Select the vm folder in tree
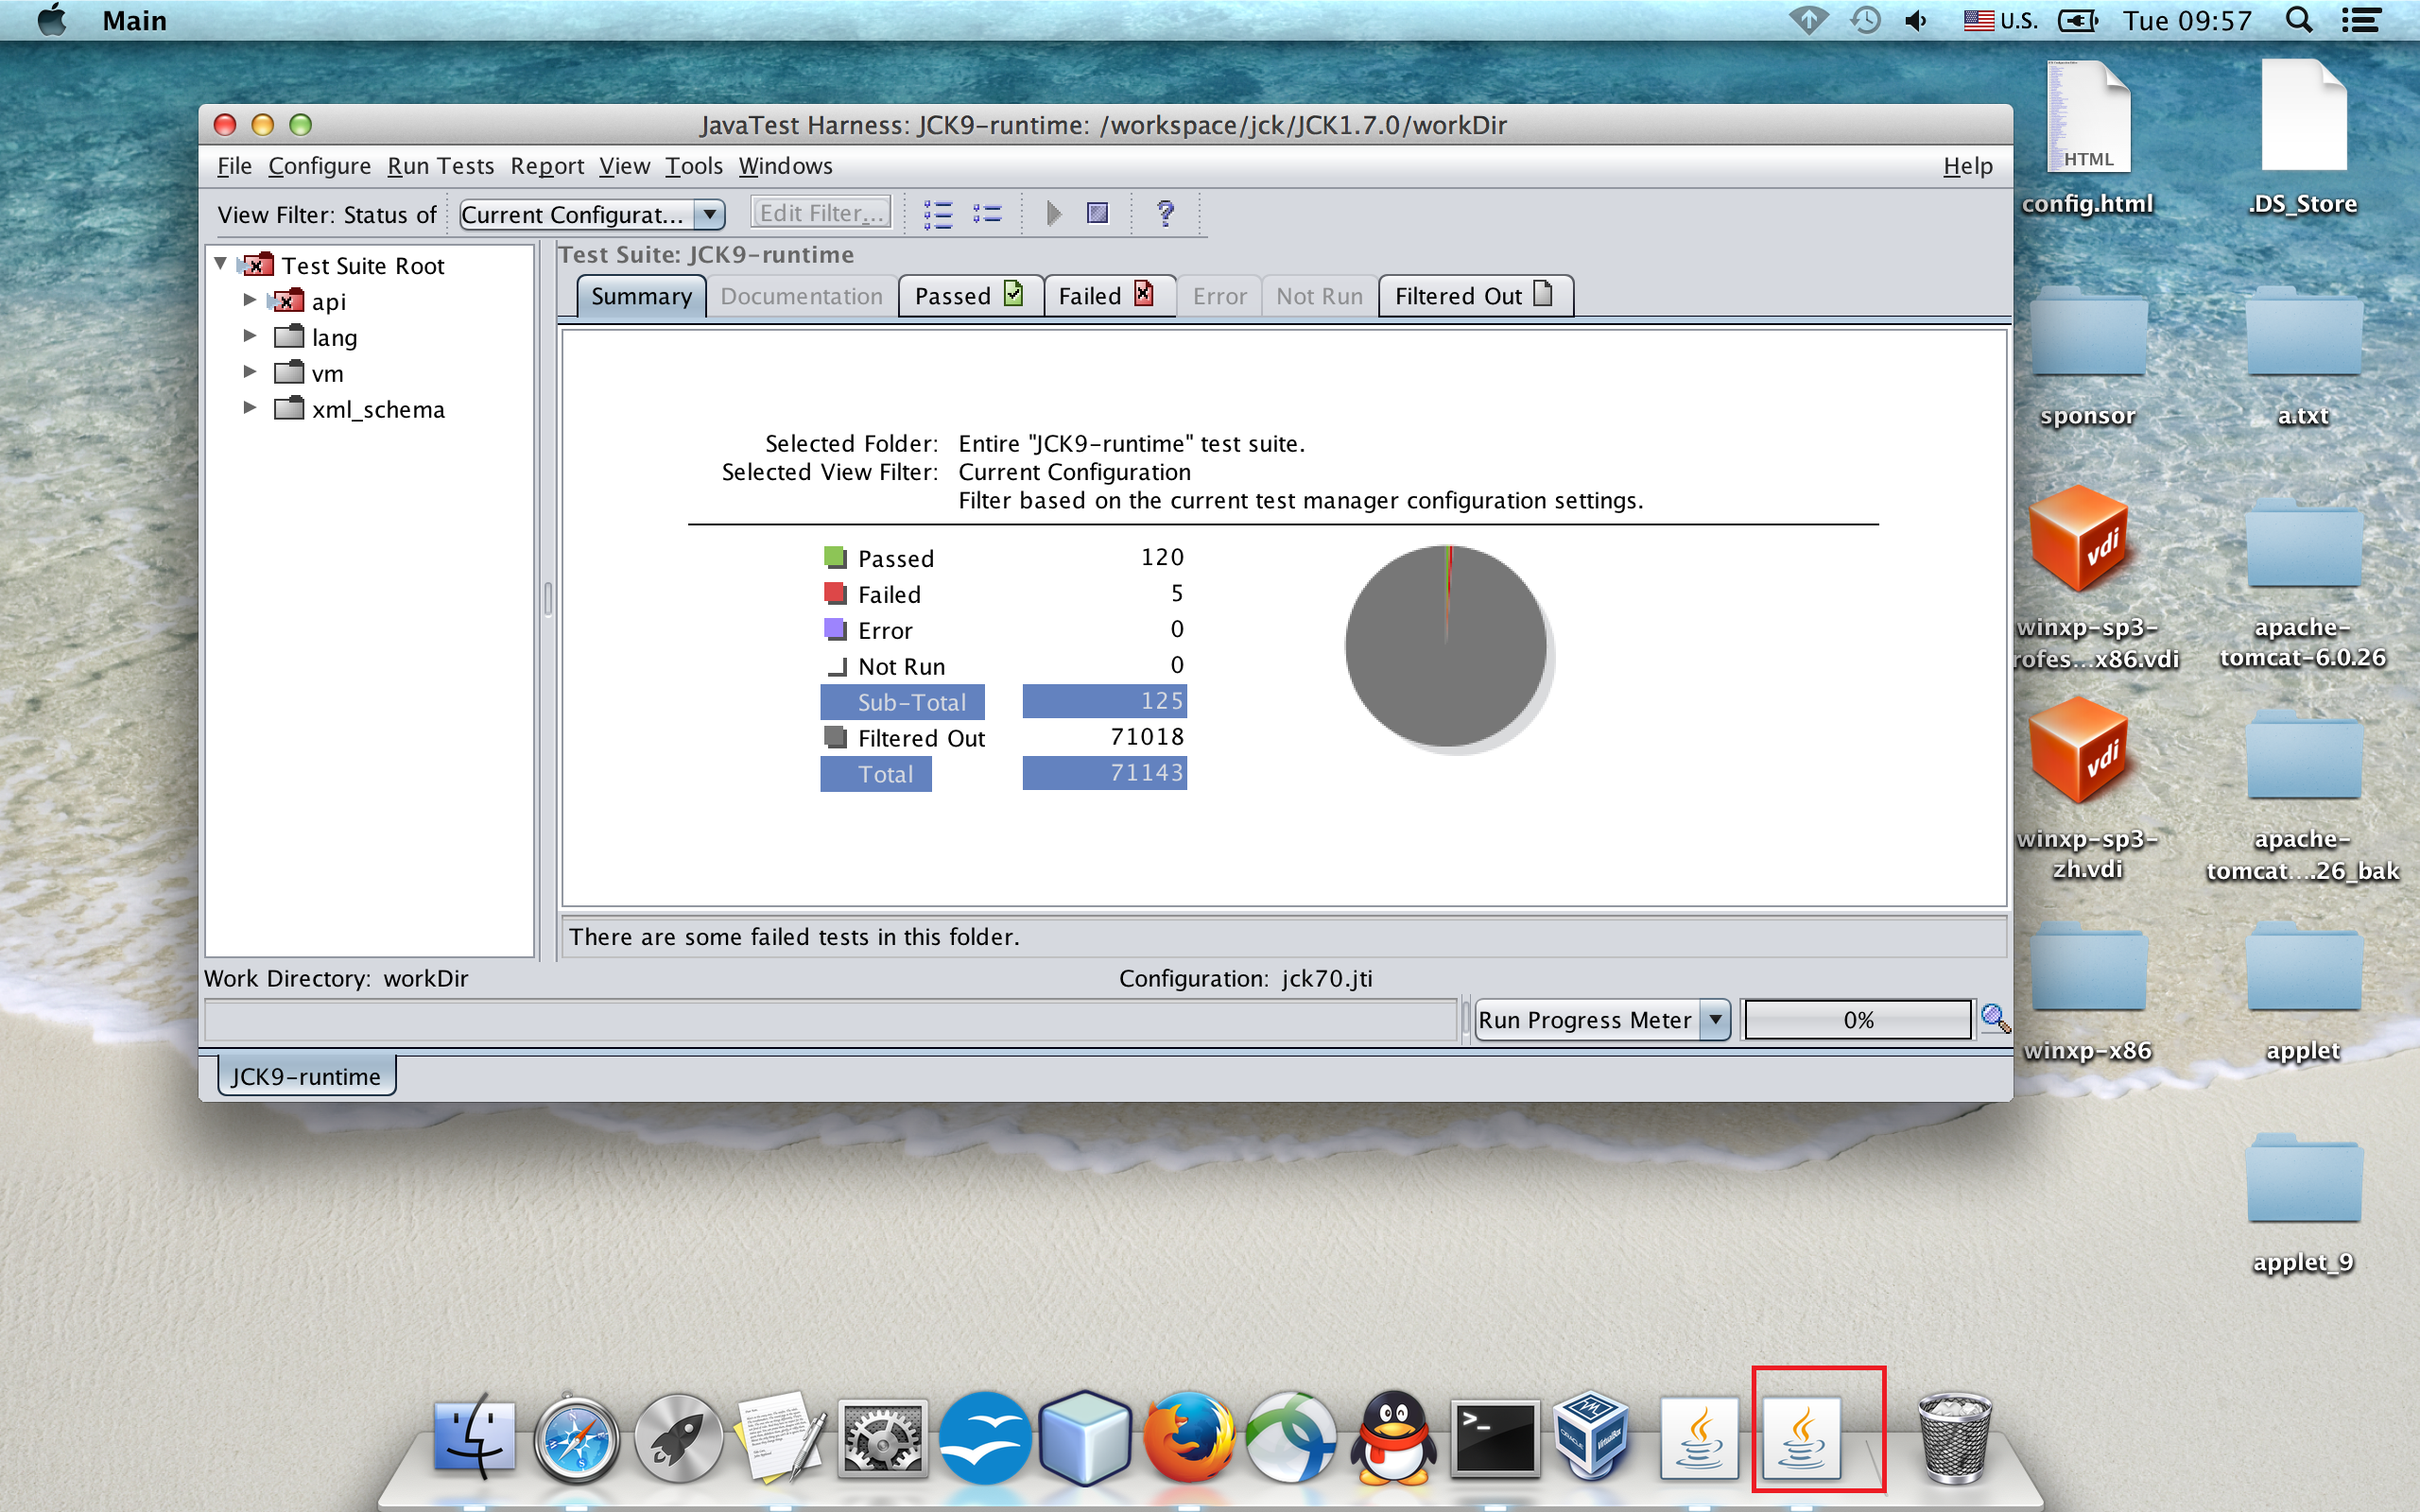 click(327, 374)
